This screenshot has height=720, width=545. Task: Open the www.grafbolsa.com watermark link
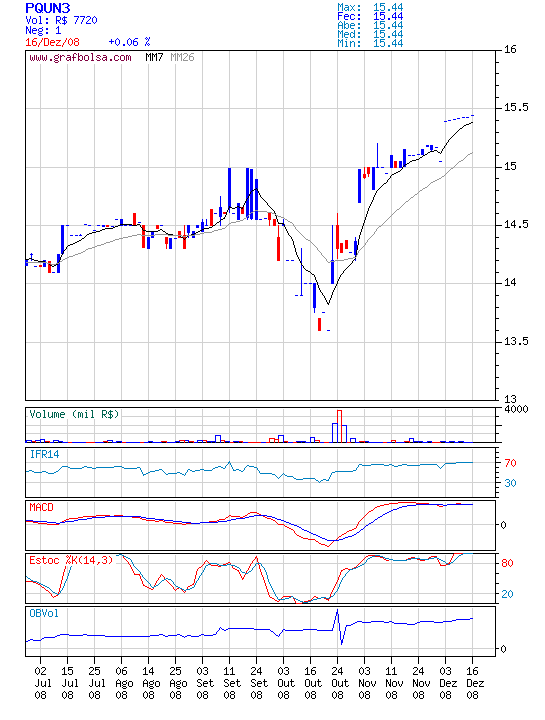[80, 57]
